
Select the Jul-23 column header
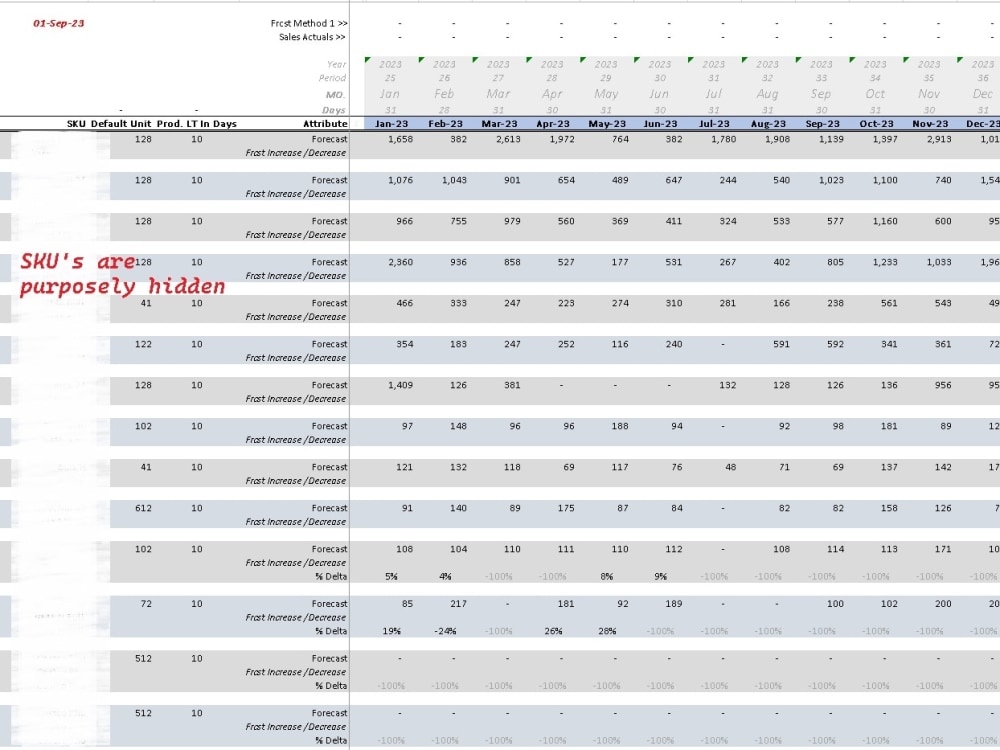[714, 124]
